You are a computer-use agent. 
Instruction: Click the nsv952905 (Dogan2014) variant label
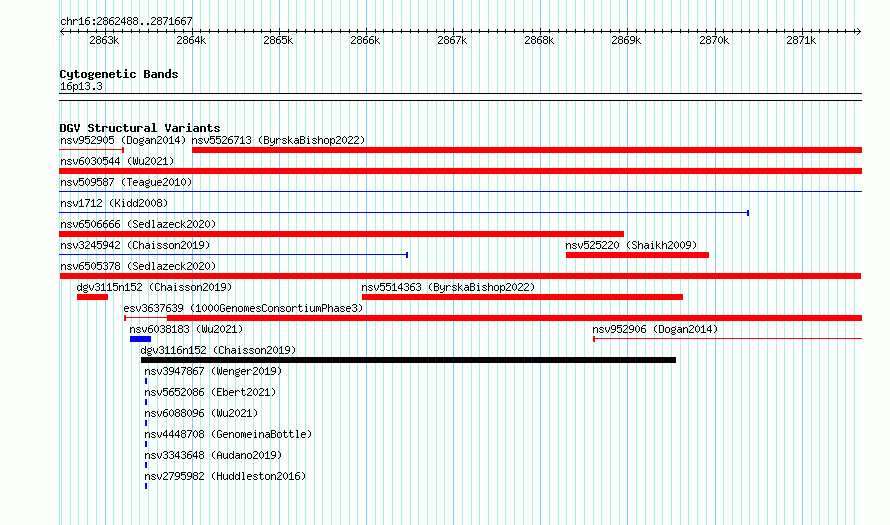123,140
